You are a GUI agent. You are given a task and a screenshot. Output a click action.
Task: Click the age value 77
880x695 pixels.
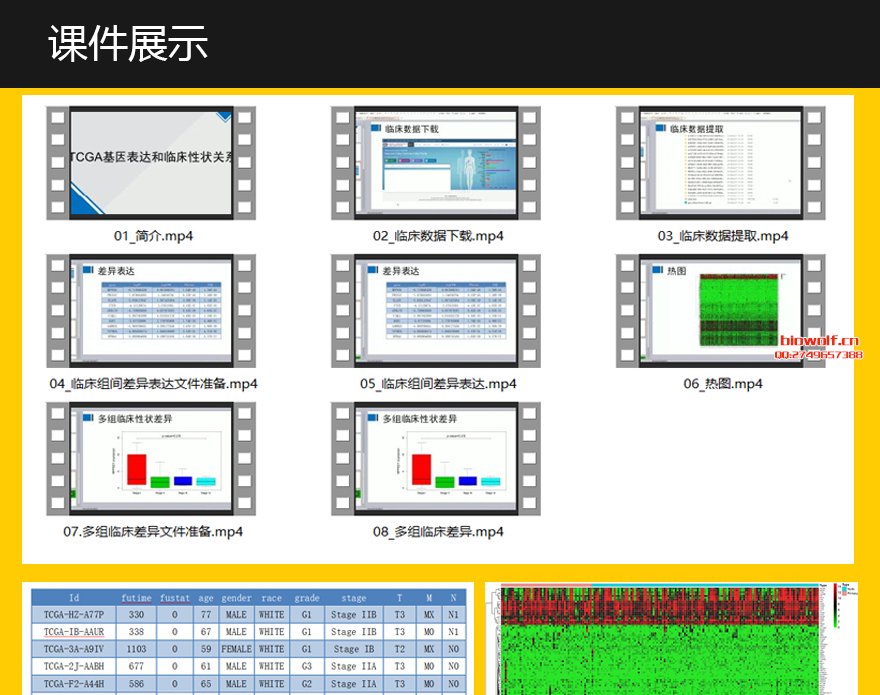click(206, 615)
